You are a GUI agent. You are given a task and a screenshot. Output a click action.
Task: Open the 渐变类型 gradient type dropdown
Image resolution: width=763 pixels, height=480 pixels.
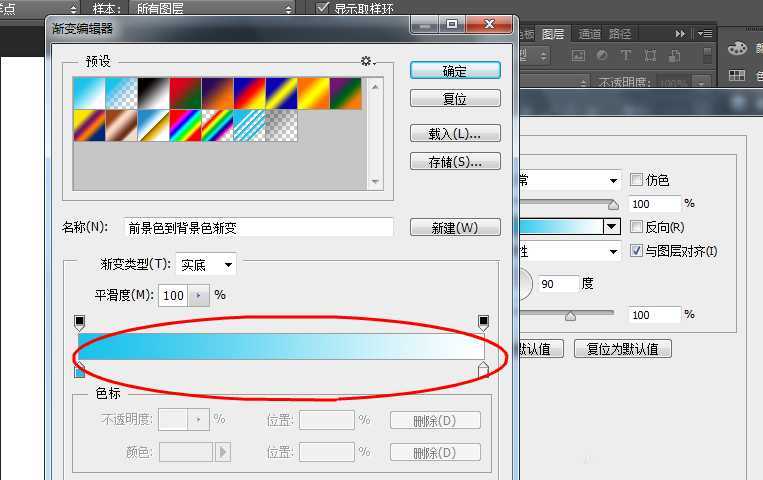click(206, 265)
